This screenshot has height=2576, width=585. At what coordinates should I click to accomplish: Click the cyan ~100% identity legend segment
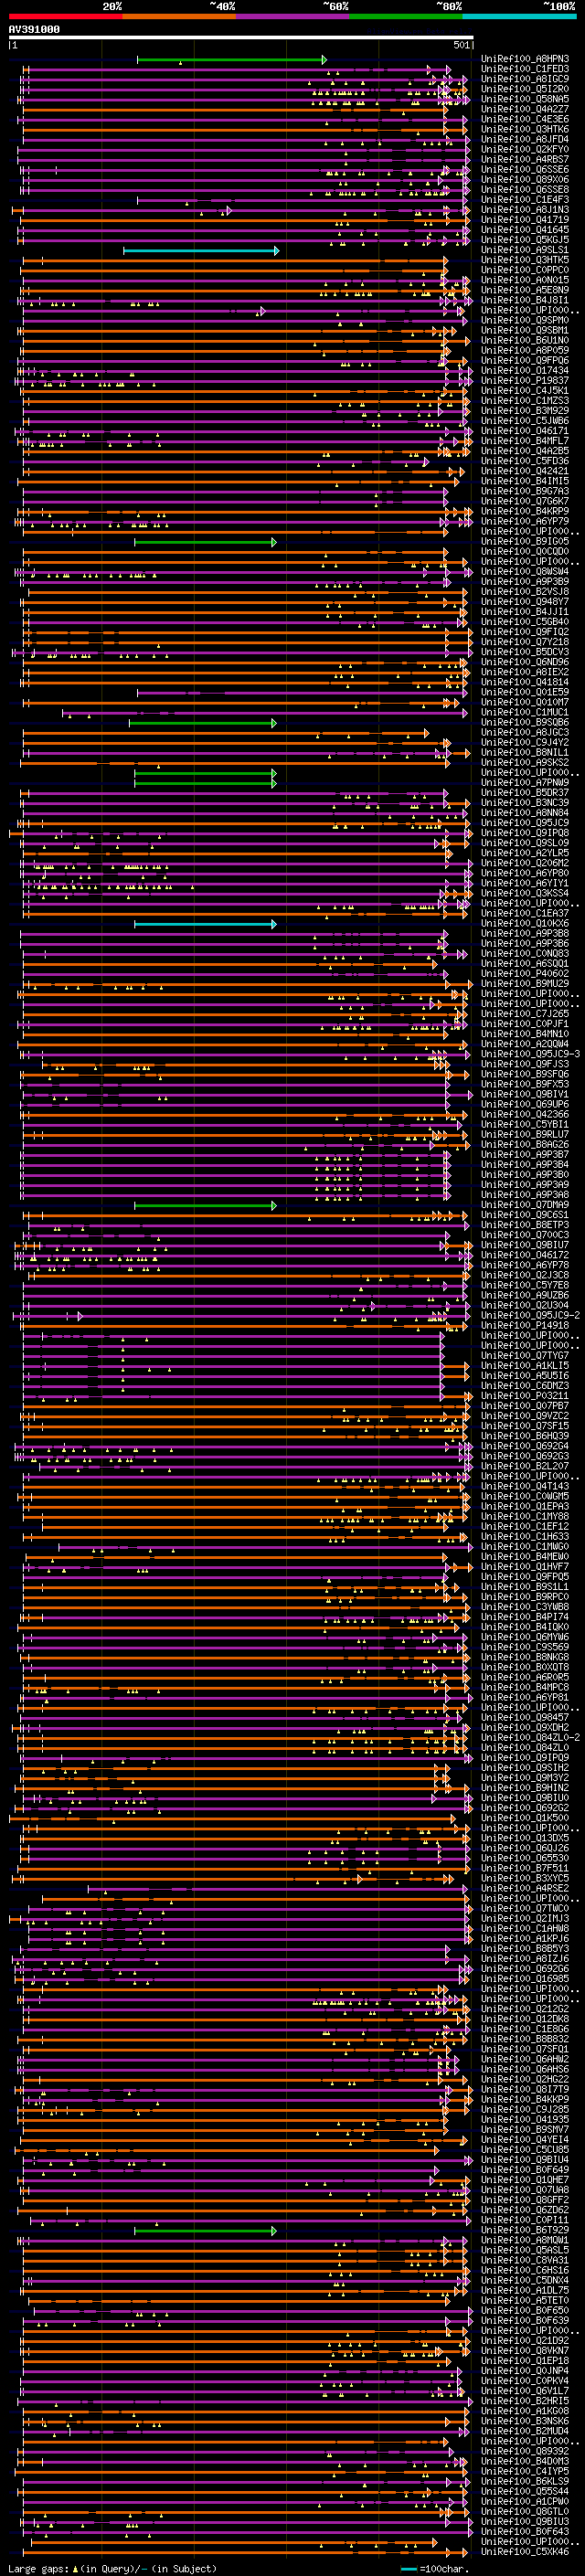519,16
